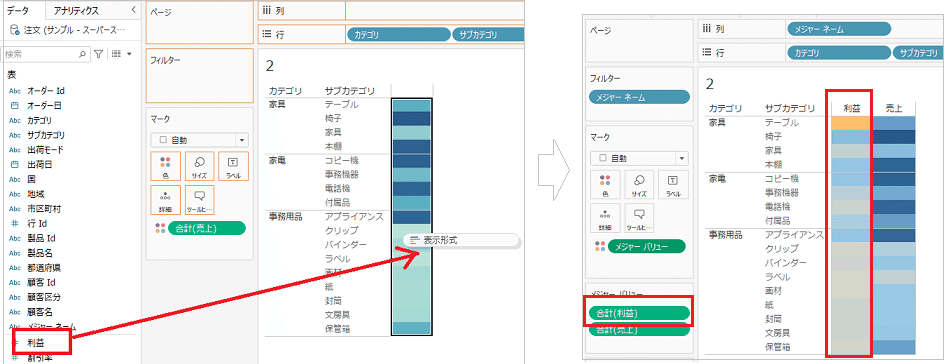Image resolution: width=949 pixels, height=364 pixels.
Task: Select メジャー バリュー pill in right Marks card
Action: tap(646, 247)
